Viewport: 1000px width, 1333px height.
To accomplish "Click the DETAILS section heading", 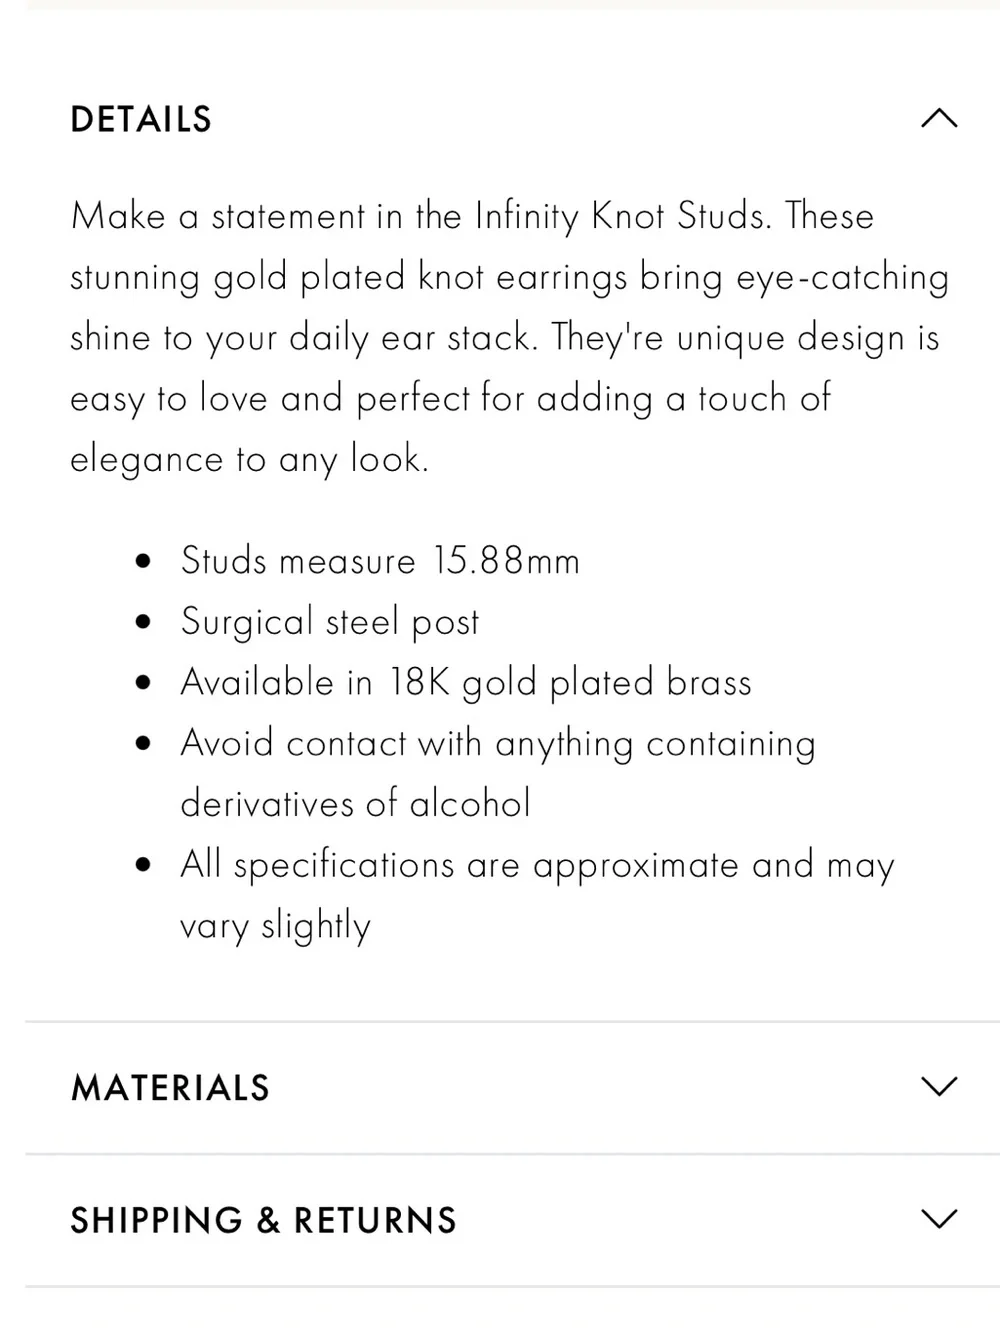I will pos(141,120).
